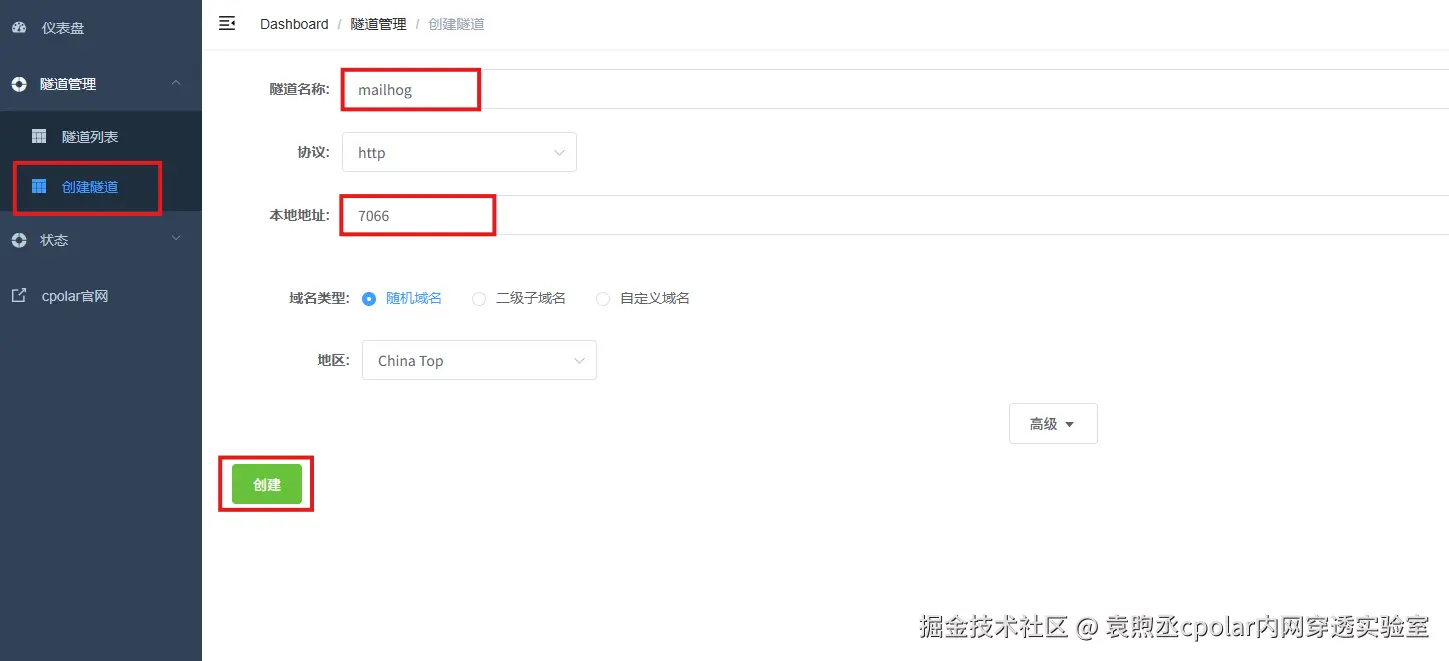Click the dashboard gauge icon in sidebar
This screenshot has height=661, width=1449.
19,28
